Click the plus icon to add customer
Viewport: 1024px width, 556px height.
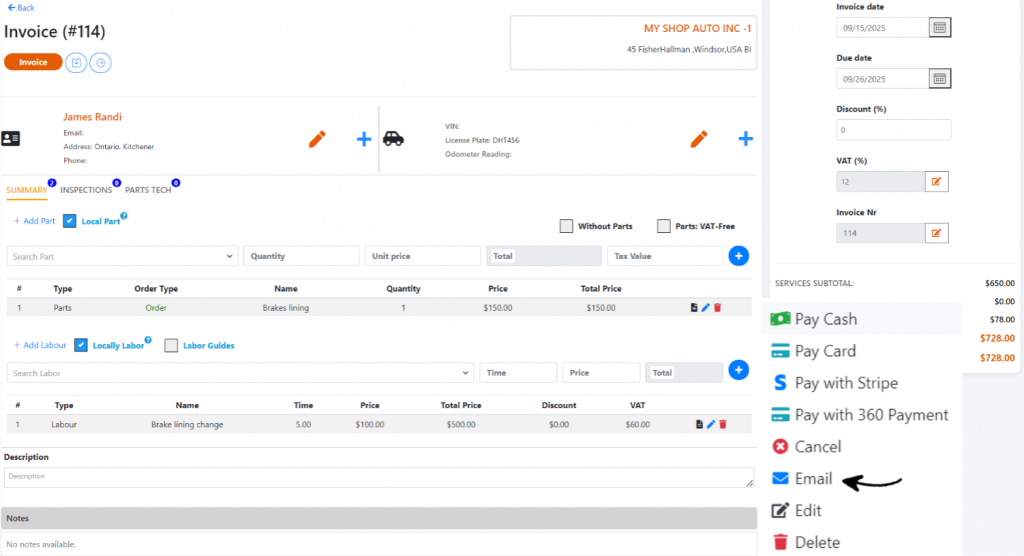click(x=364, y=139)
